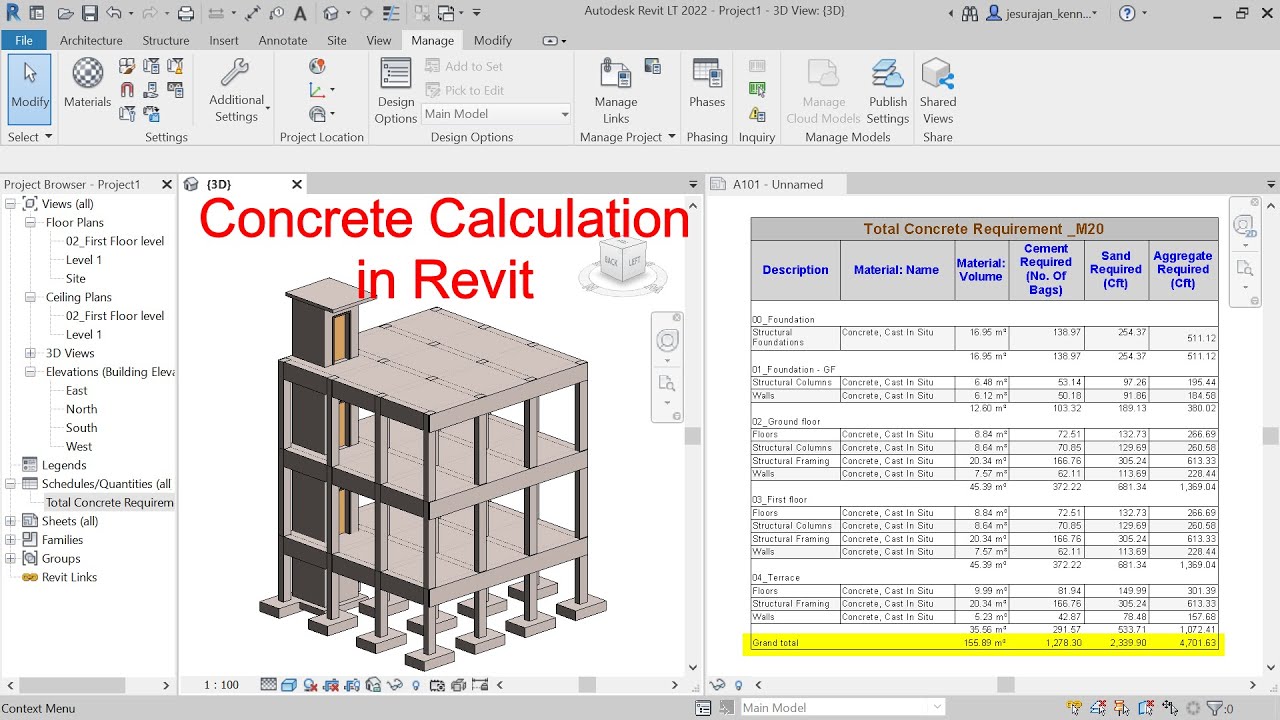This screenshot has height=720, width=1280.
Task: Open Total Concrete Requirement schedule in browser
Action: coord(109,503)
